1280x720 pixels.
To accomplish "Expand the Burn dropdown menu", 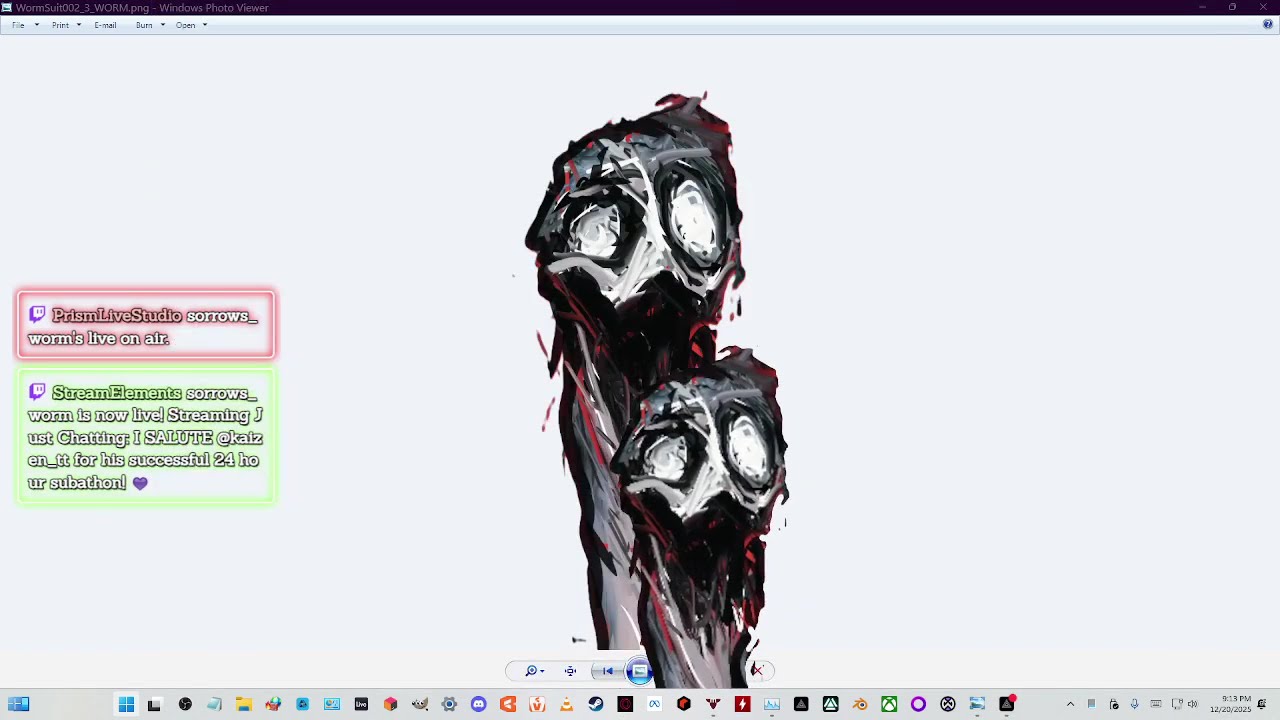I will [x=150, y=25].
